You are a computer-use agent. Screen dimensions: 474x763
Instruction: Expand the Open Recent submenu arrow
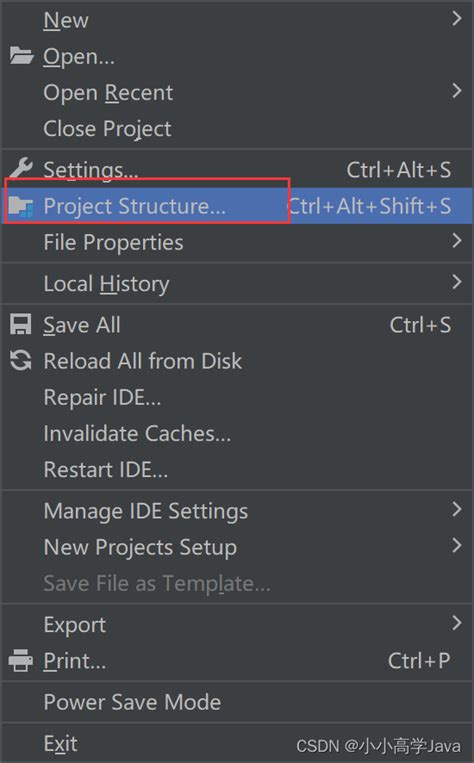coord(456,91)
